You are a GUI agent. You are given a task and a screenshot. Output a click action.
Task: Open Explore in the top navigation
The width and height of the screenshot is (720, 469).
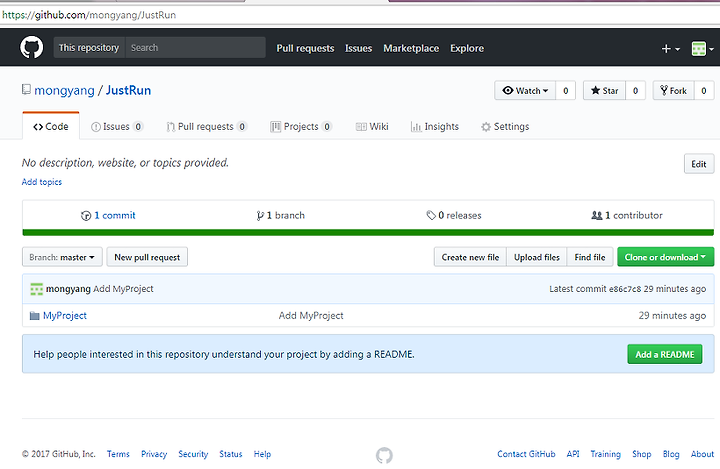pos(467,48)
